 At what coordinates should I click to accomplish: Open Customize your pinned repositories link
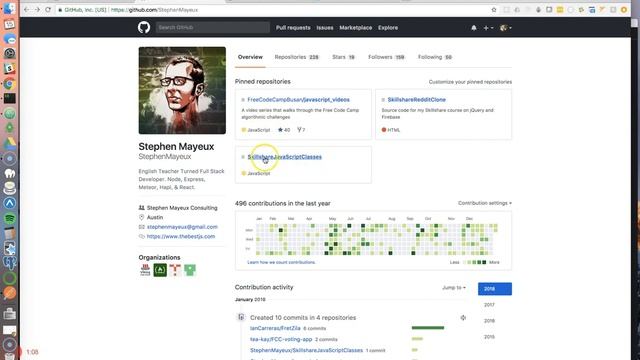click(470, 82)
